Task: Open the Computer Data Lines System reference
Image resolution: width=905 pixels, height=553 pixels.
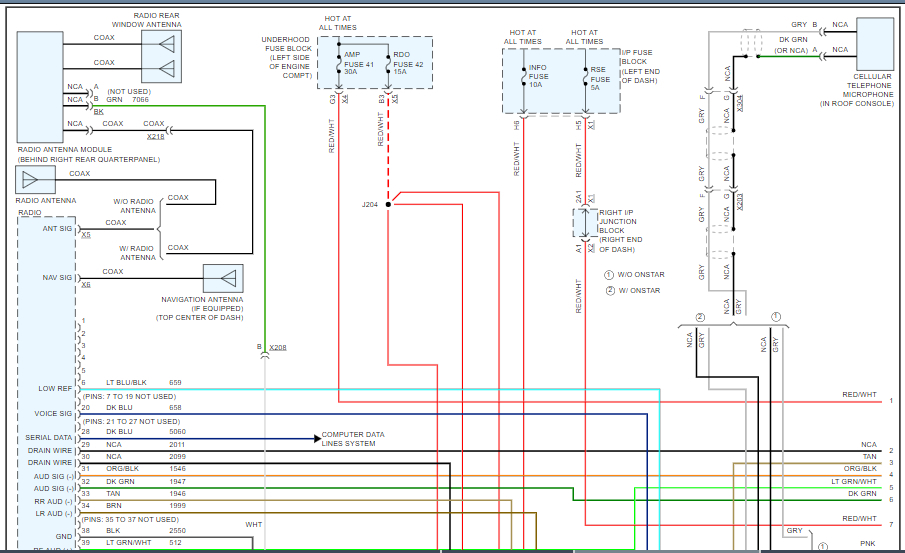Action: [x=352, y=439]
